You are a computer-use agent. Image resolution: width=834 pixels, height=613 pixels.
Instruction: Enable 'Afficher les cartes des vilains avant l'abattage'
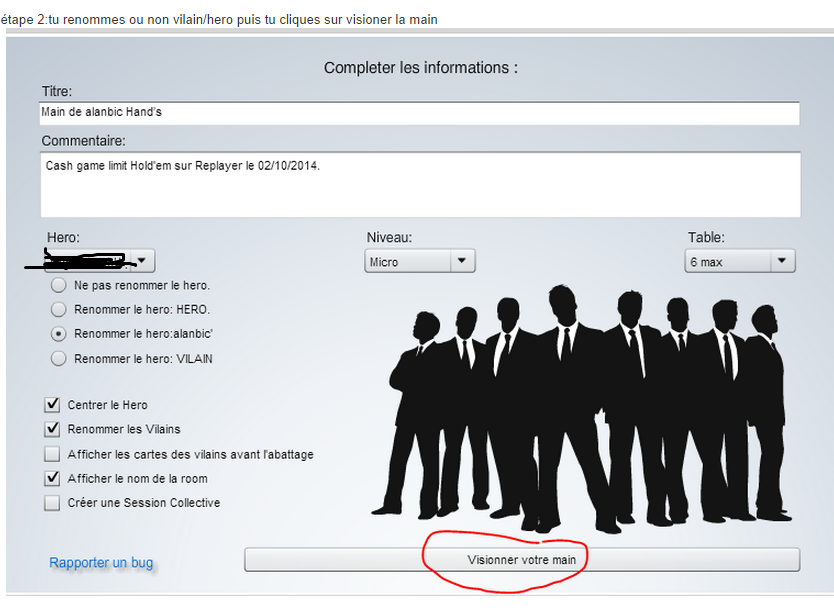pos(52,454)
